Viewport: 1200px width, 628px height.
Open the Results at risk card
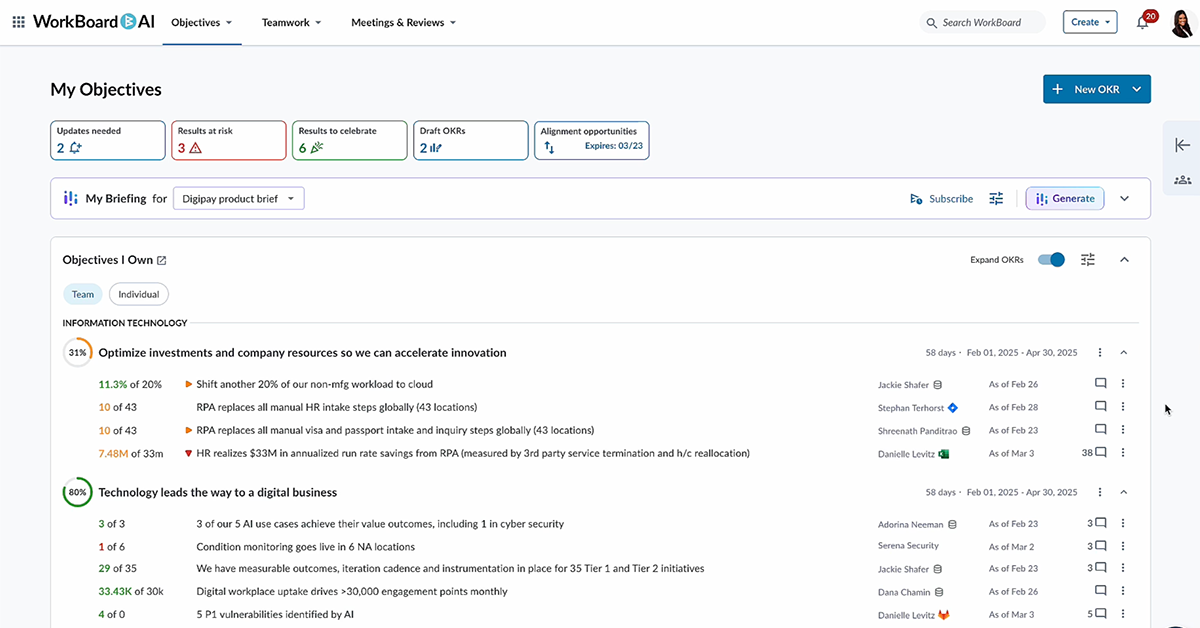[x=228, y=139]
